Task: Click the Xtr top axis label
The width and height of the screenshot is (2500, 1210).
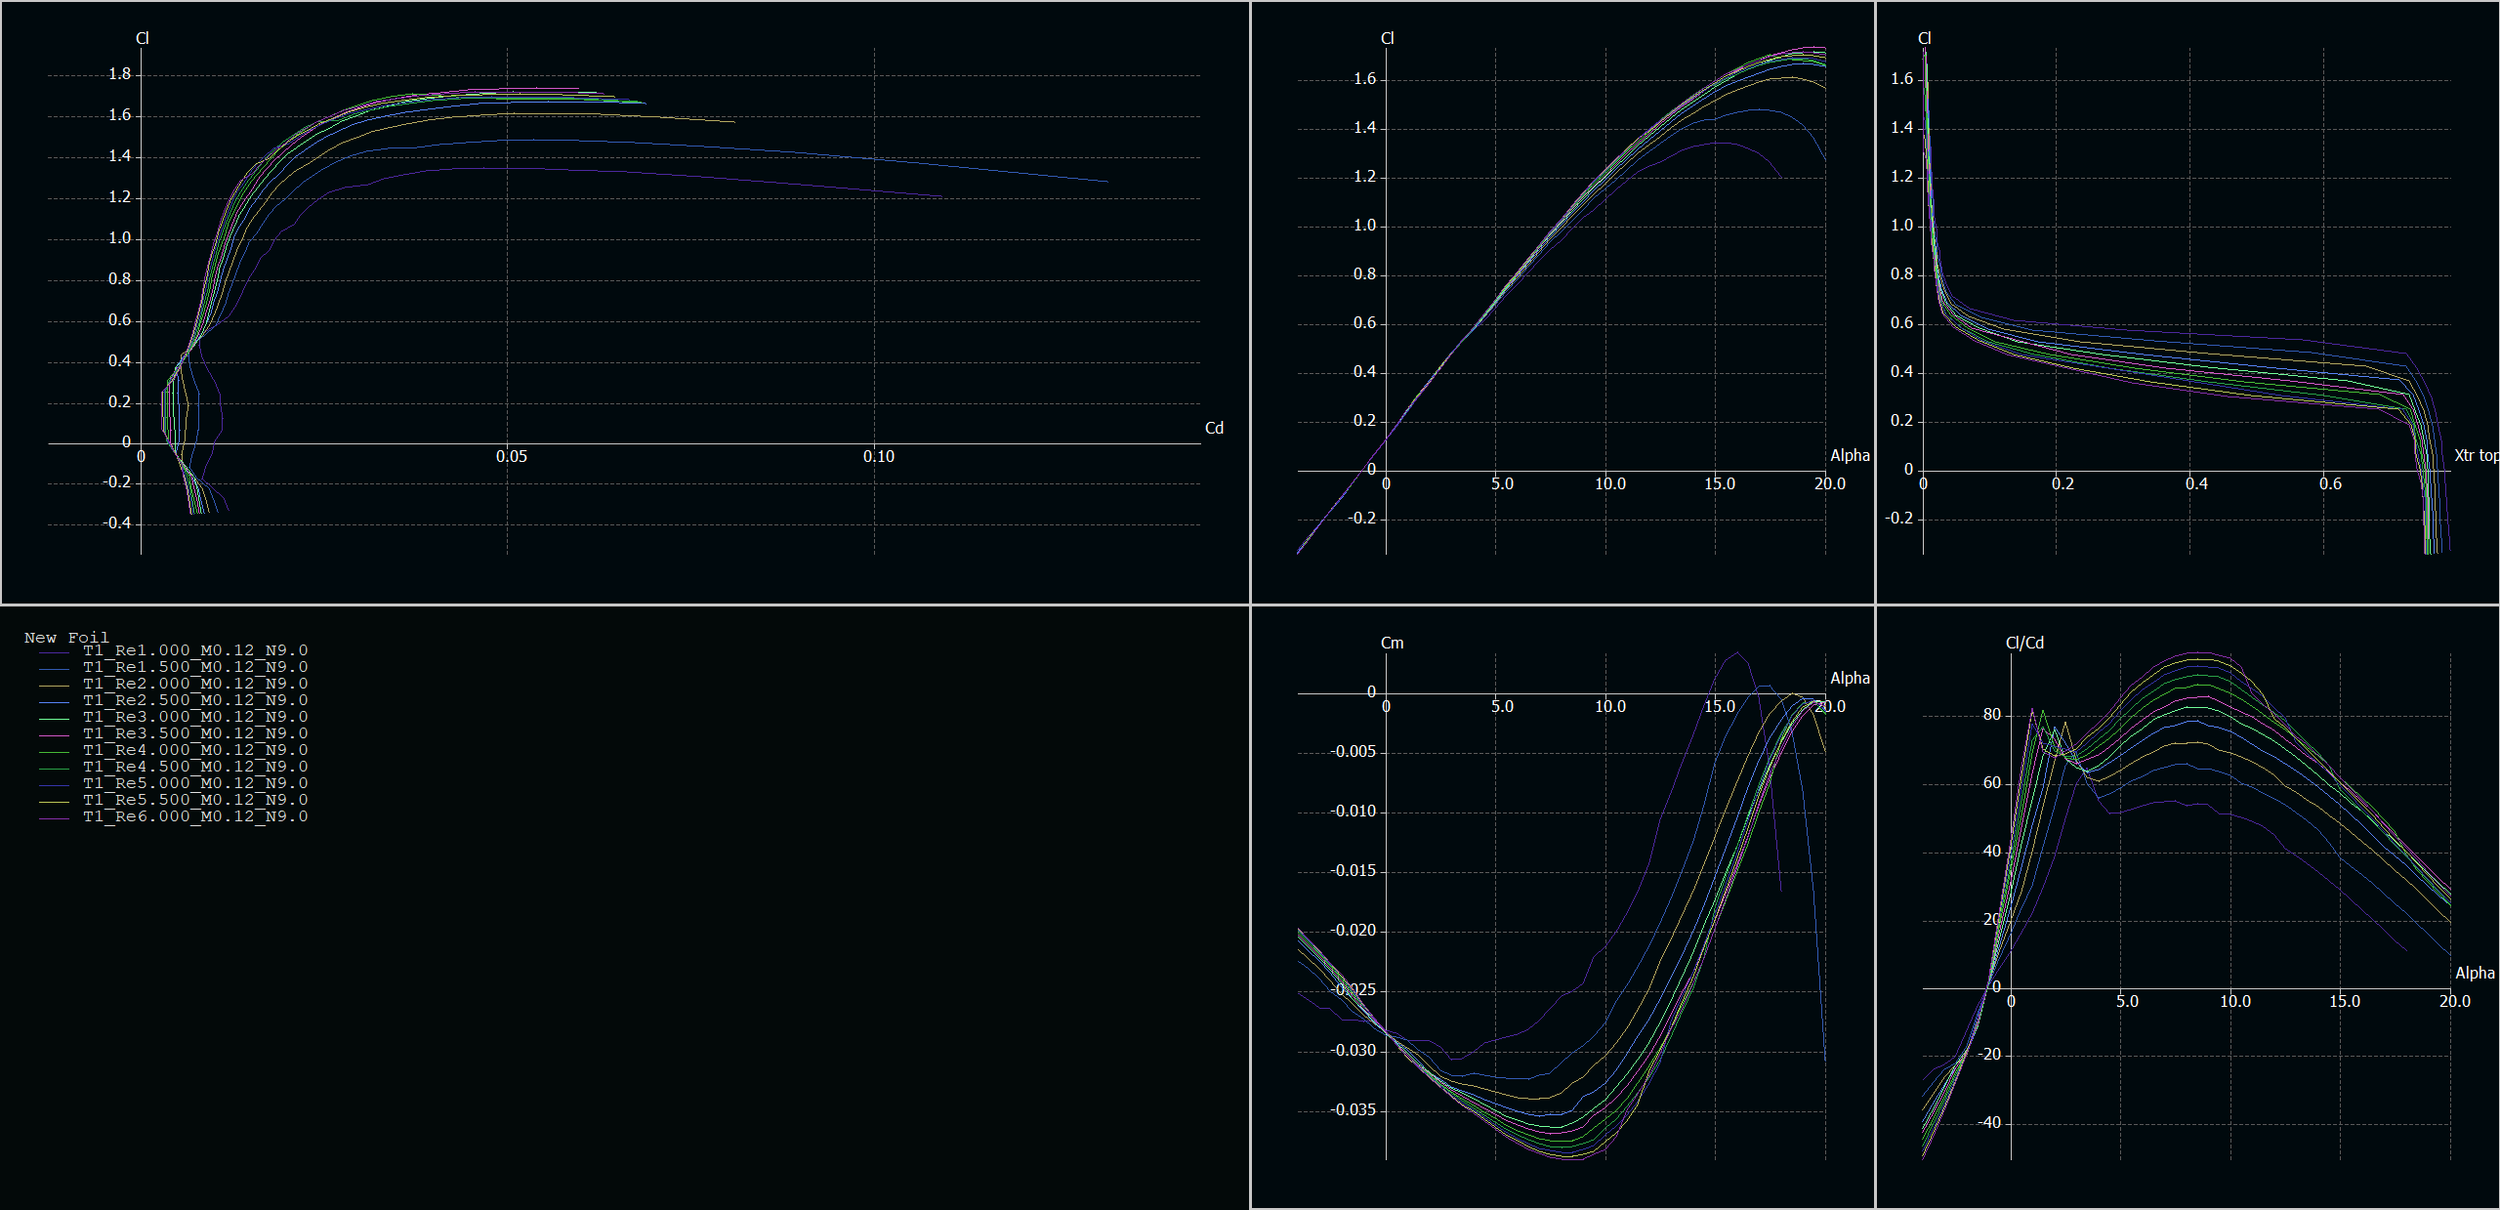Action: [x=2475, y=456]
